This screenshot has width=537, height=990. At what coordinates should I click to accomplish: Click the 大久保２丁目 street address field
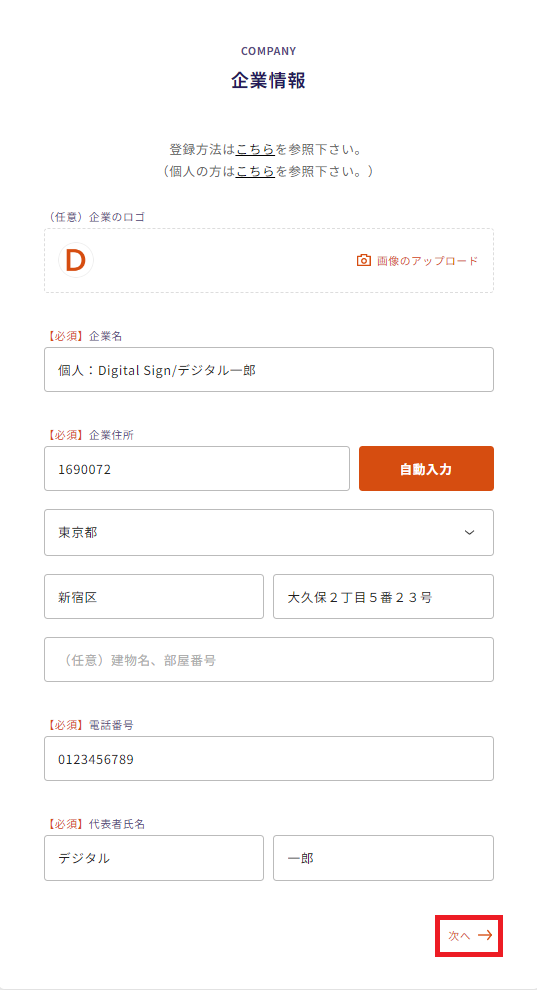(x=384, y=597)
